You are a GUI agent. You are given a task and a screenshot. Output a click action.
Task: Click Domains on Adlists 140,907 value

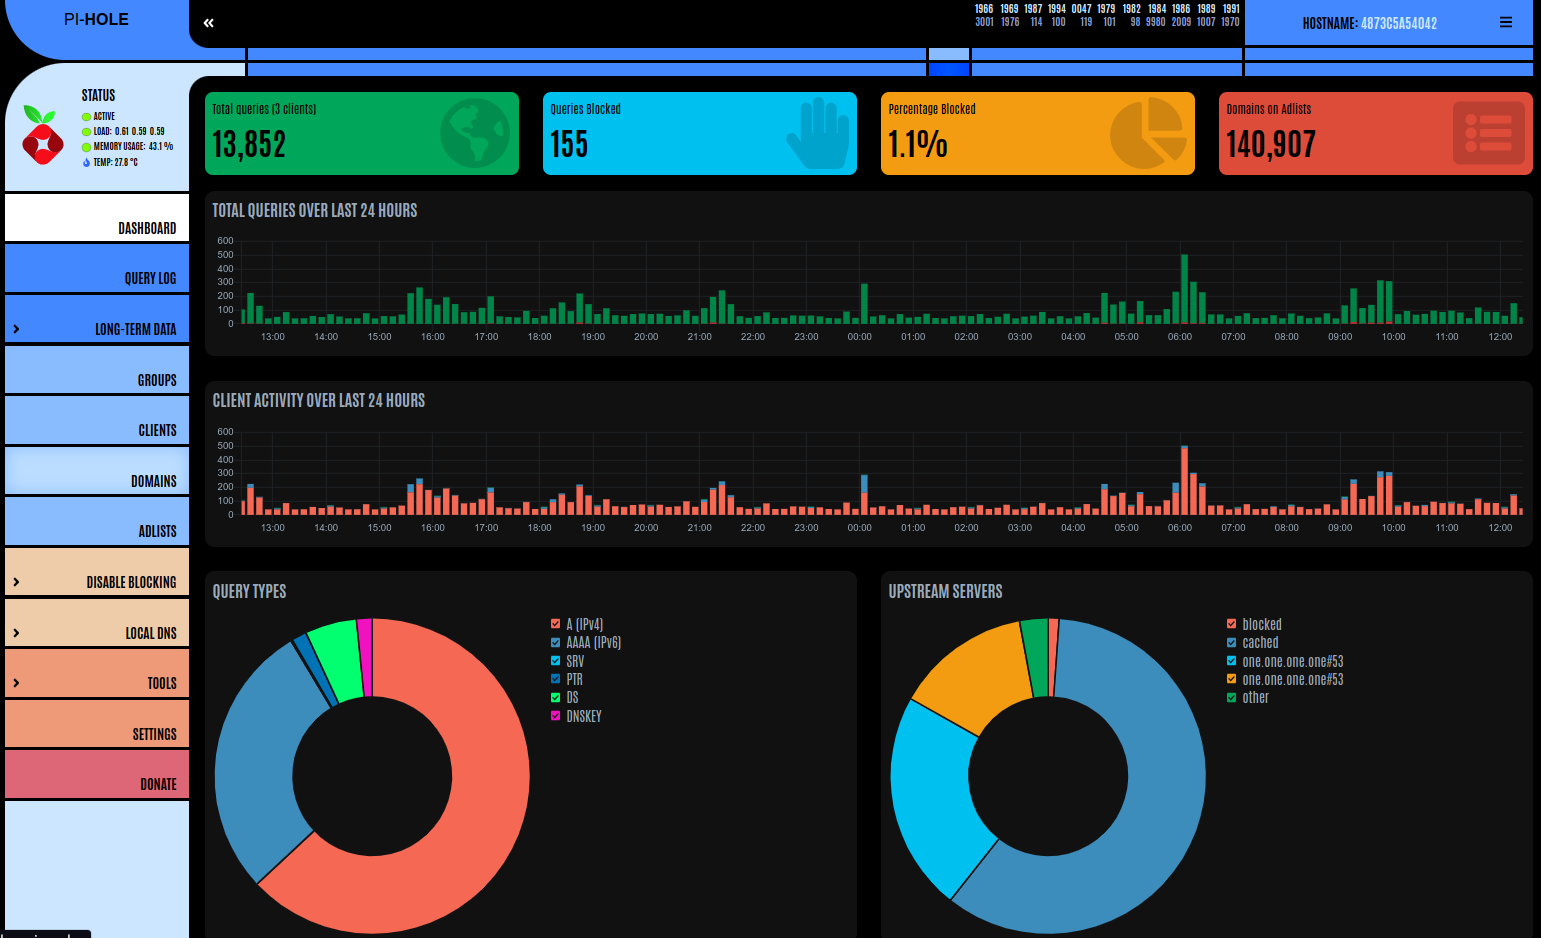pos(1271,144)
